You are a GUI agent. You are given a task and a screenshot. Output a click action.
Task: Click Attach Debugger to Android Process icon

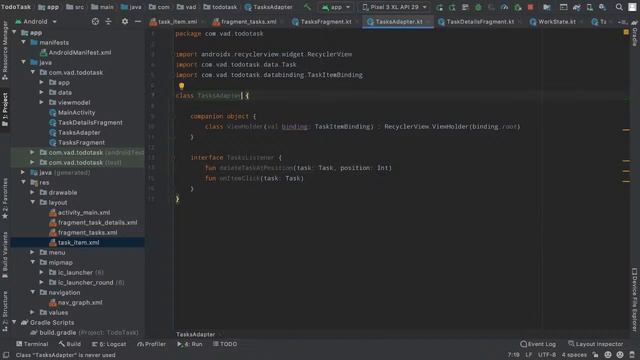[x=518, y=7]
